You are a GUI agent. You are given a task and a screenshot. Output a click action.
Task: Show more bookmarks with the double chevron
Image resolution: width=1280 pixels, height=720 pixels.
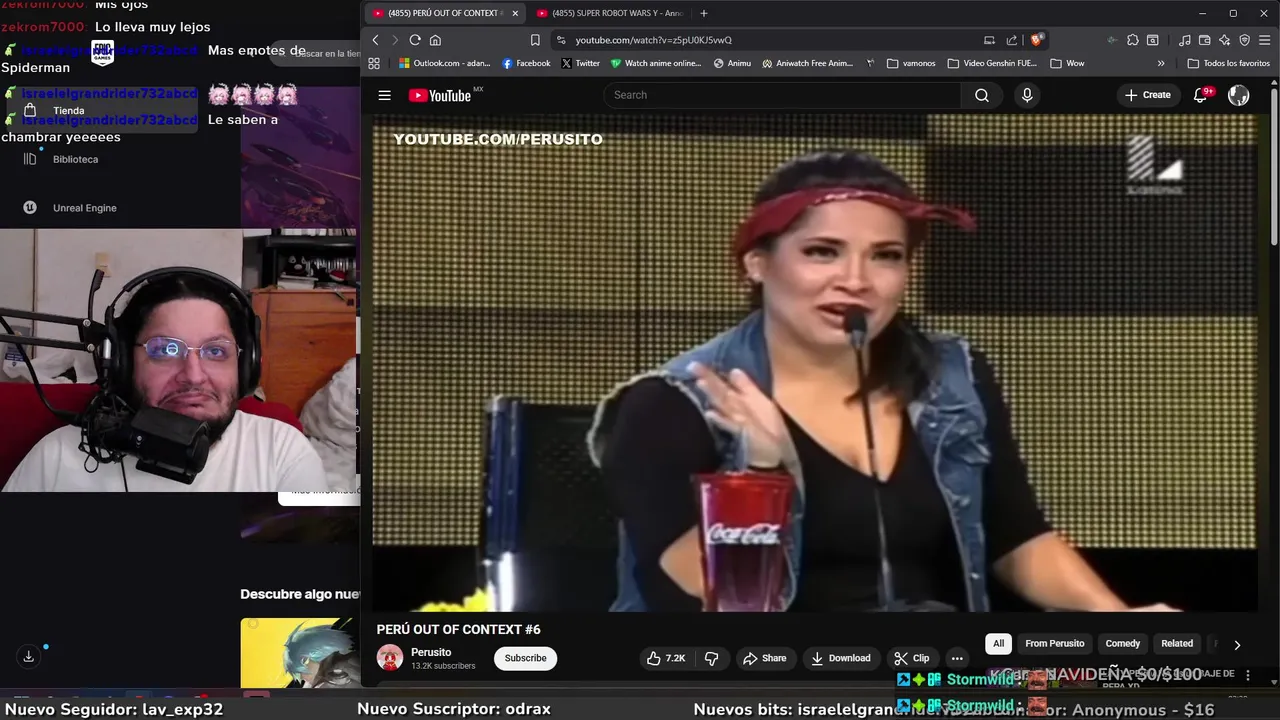1161,63
